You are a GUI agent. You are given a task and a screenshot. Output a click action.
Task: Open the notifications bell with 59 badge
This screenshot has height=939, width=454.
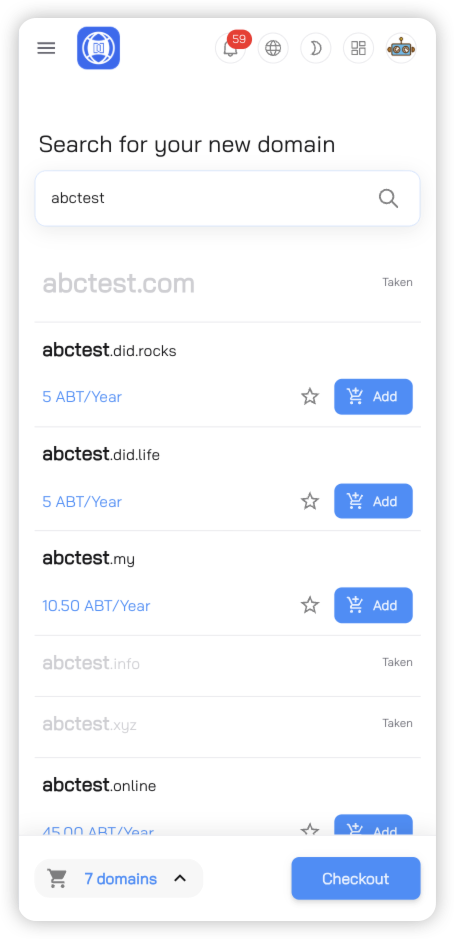[x=231, y=48]
